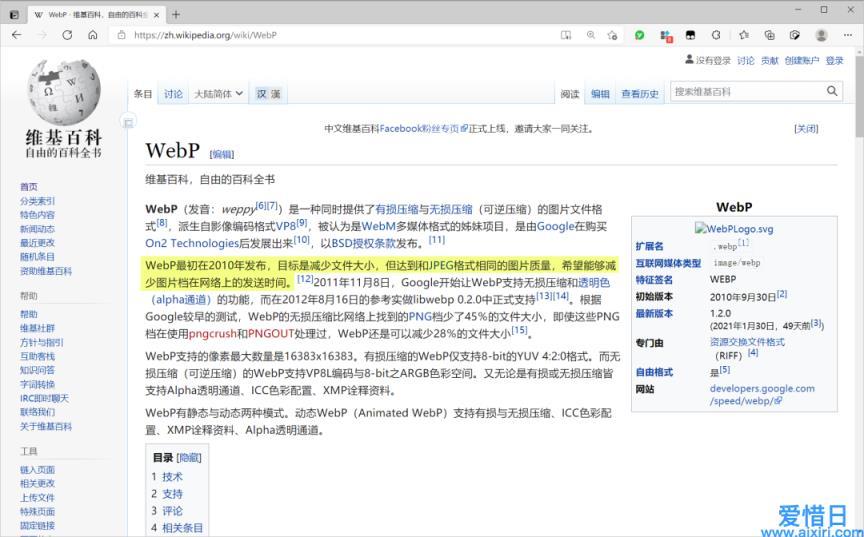Open the browser profile avatar
The height and width of the screenshot is (537, 864).
pos(821,35)
